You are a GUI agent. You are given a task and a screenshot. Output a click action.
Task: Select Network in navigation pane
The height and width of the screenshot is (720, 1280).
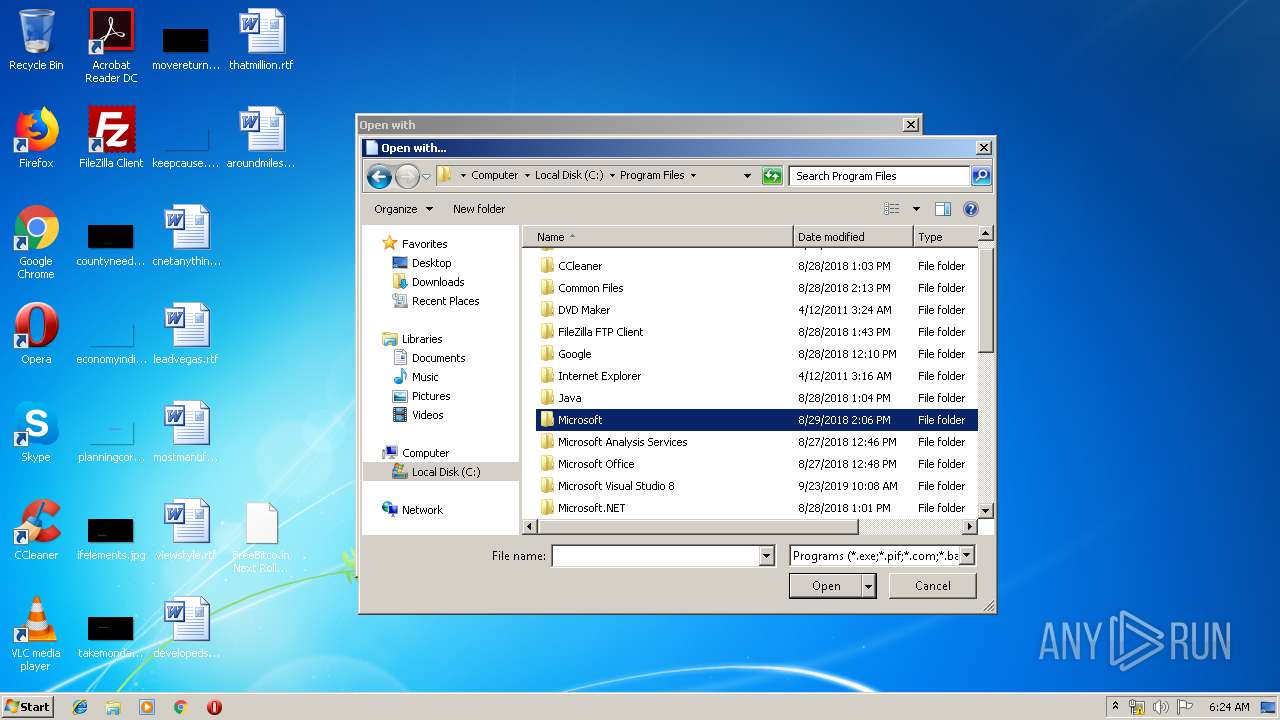[422, 510]
